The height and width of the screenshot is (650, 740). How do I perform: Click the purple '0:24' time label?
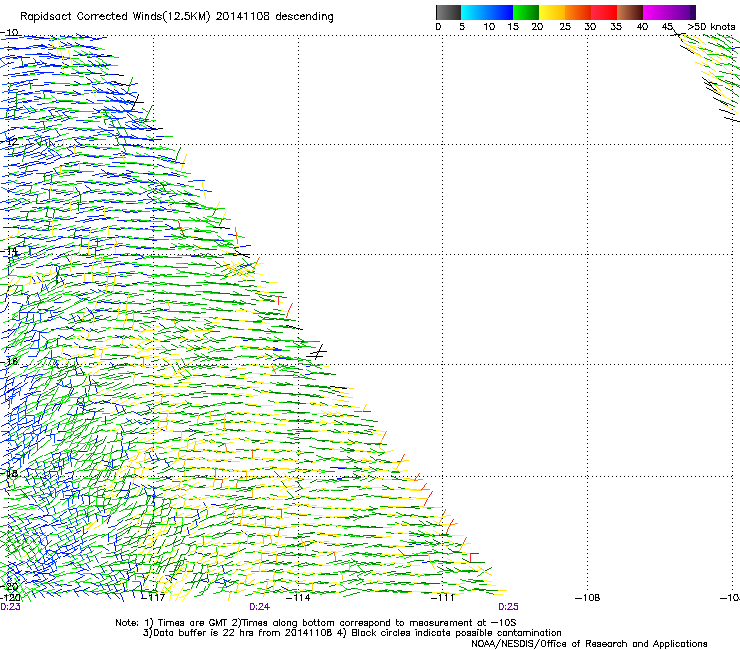pyautogui.click(x=260, y=607)
